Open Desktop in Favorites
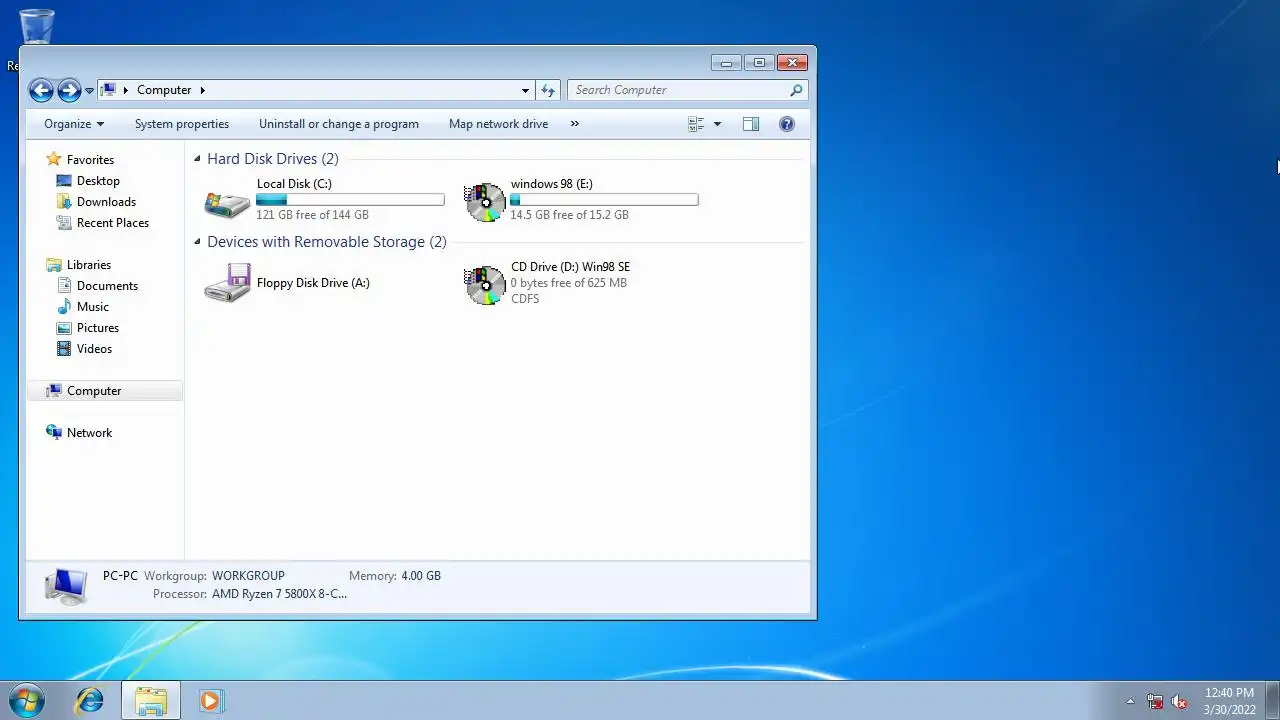This screenshot has width=1280, height=720. click(98, 181)
